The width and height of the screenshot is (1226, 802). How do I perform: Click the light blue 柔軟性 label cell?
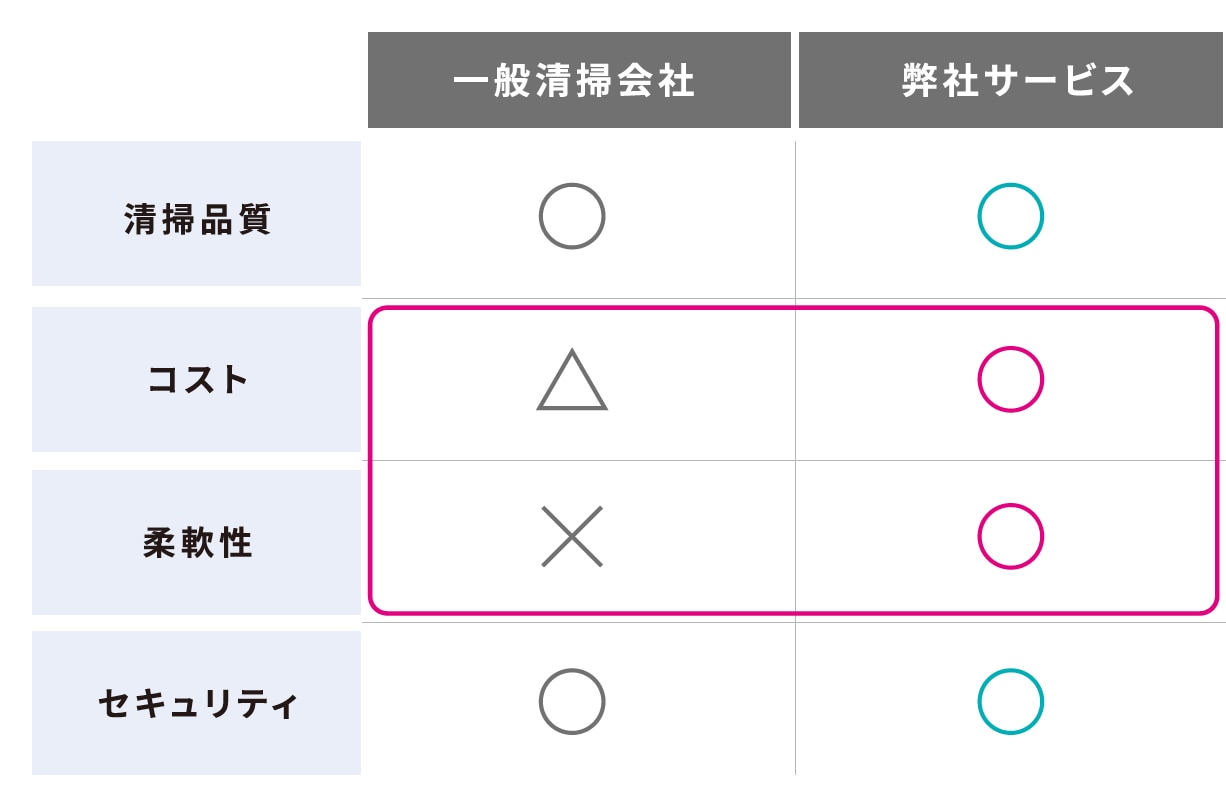(196, 542)
